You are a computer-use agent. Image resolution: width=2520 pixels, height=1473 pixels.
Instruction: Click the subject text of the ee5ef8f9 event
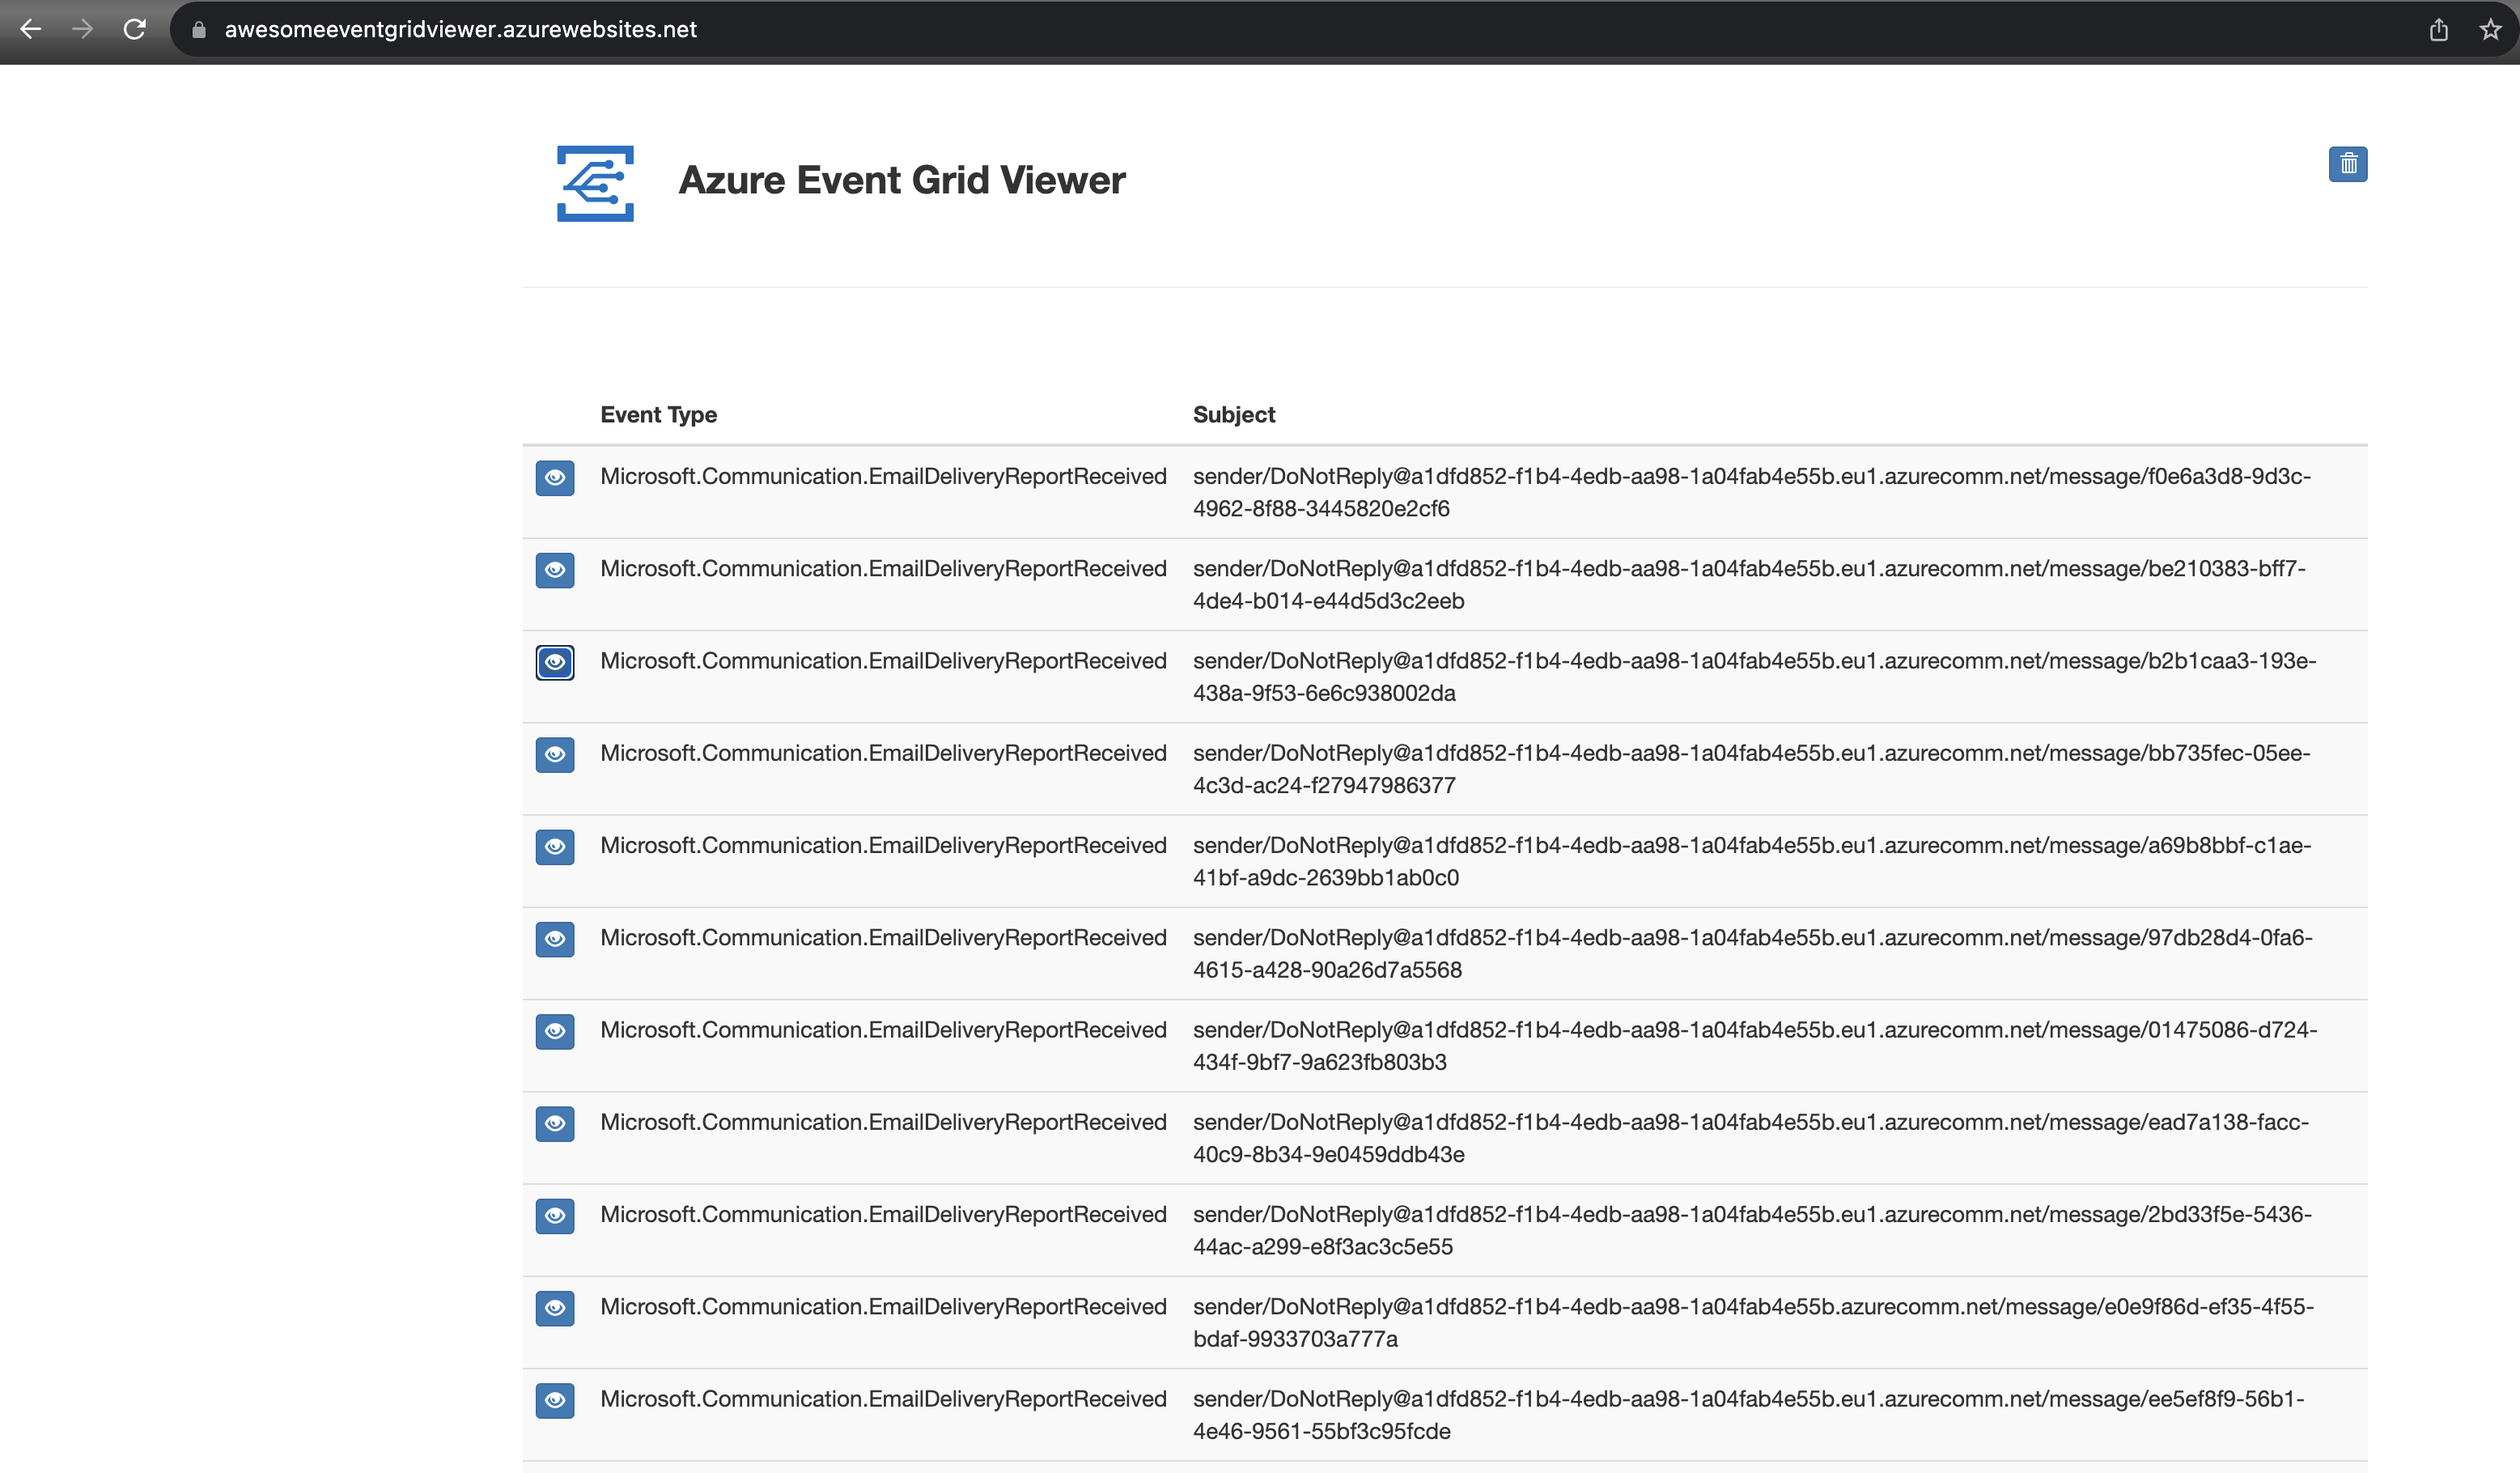click(x=1747, y=1414)
